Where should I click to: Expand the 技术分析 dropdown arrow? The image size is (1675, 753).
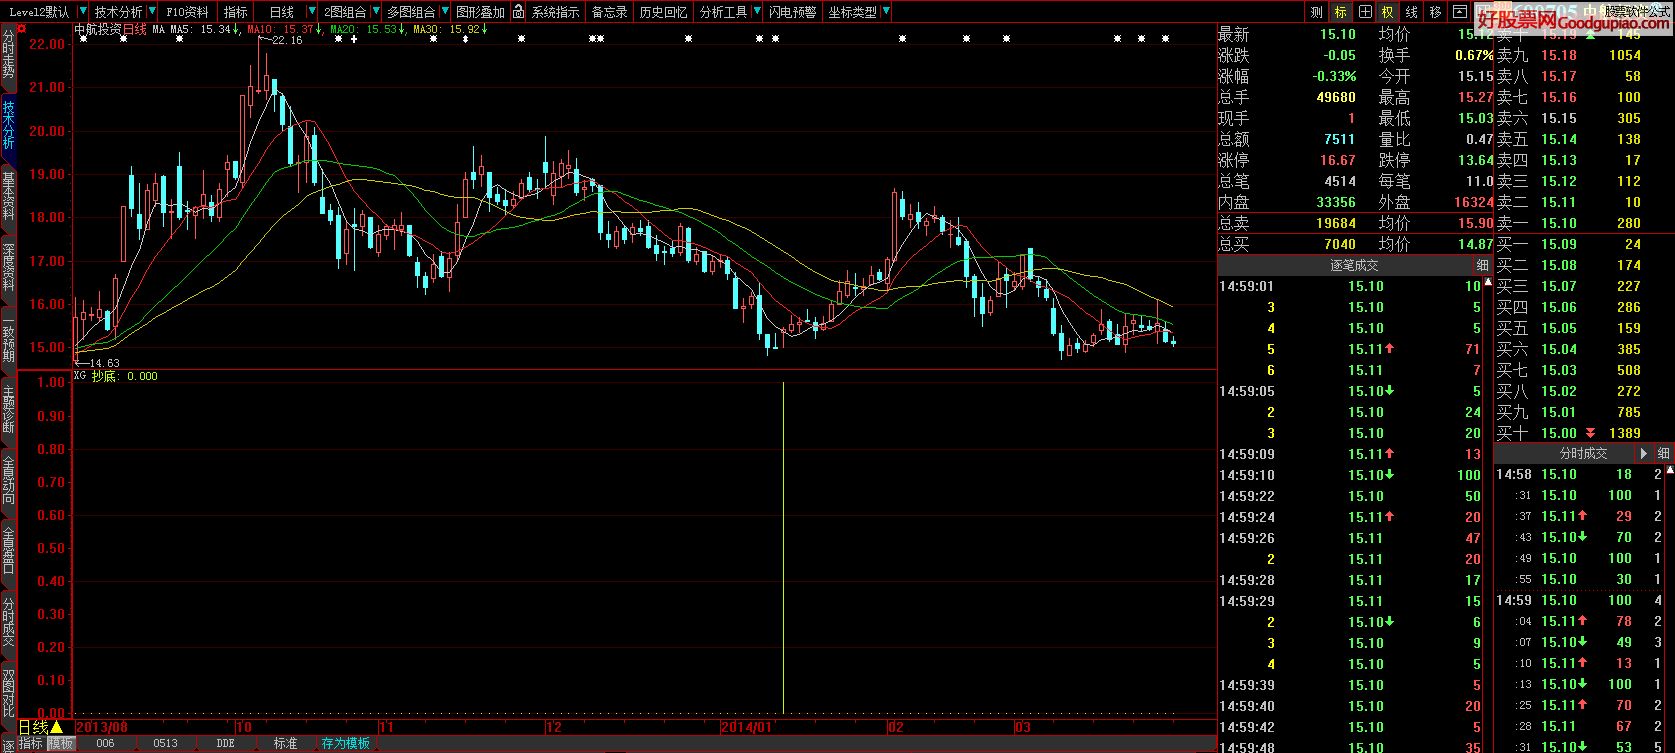point(153,12)
